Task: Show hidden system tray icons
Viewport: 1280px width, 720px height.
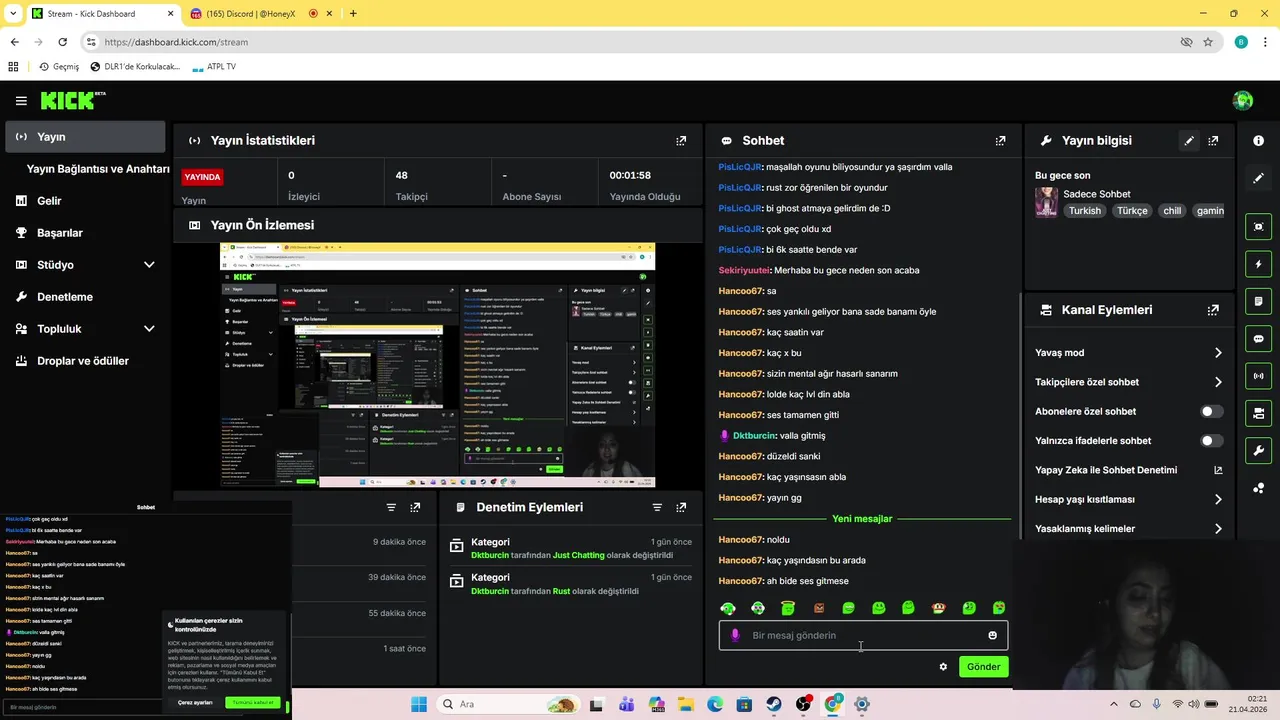Action: [x=1113, y=704]
